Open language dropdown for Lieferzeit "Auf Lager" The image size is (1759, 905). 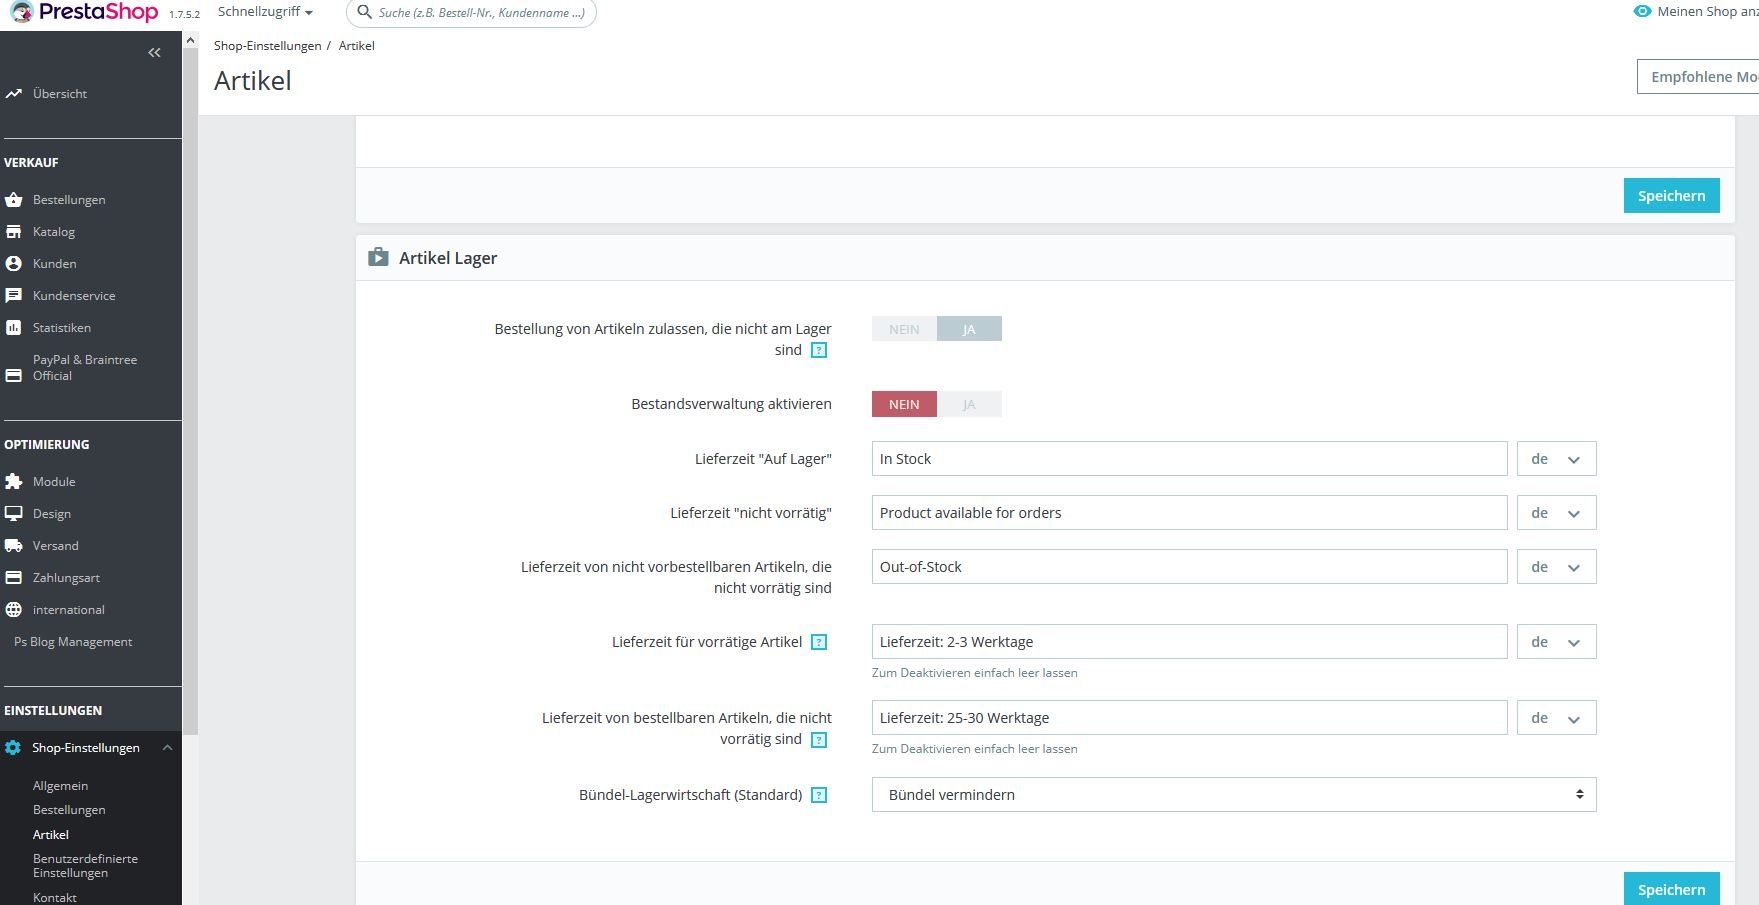tap(1556, 459)
